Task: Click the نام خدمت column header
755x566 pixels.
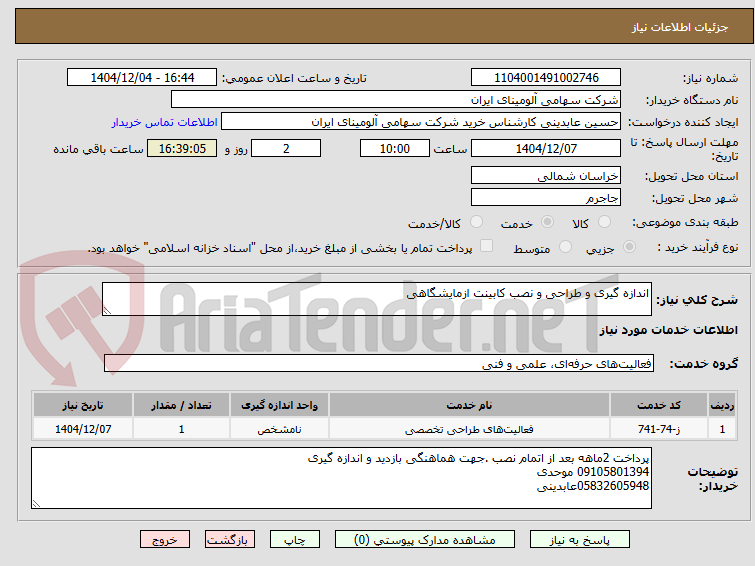Action: (x=469, y=405)
